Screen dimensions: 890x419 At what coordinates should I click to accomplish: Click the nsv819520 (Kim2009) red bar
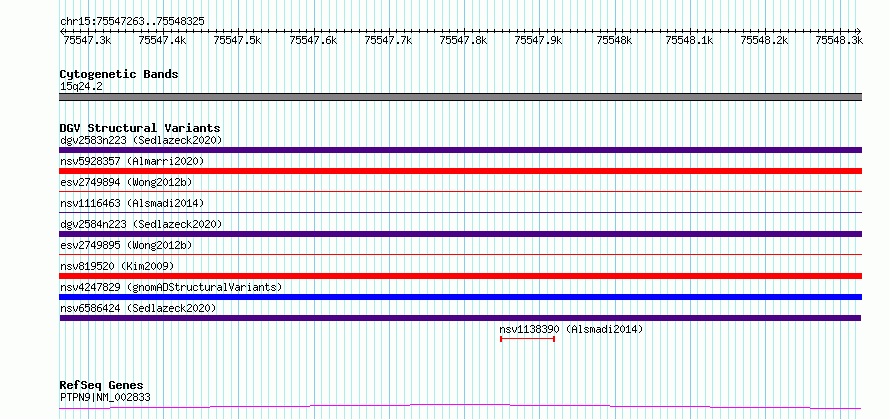[460, 276]
